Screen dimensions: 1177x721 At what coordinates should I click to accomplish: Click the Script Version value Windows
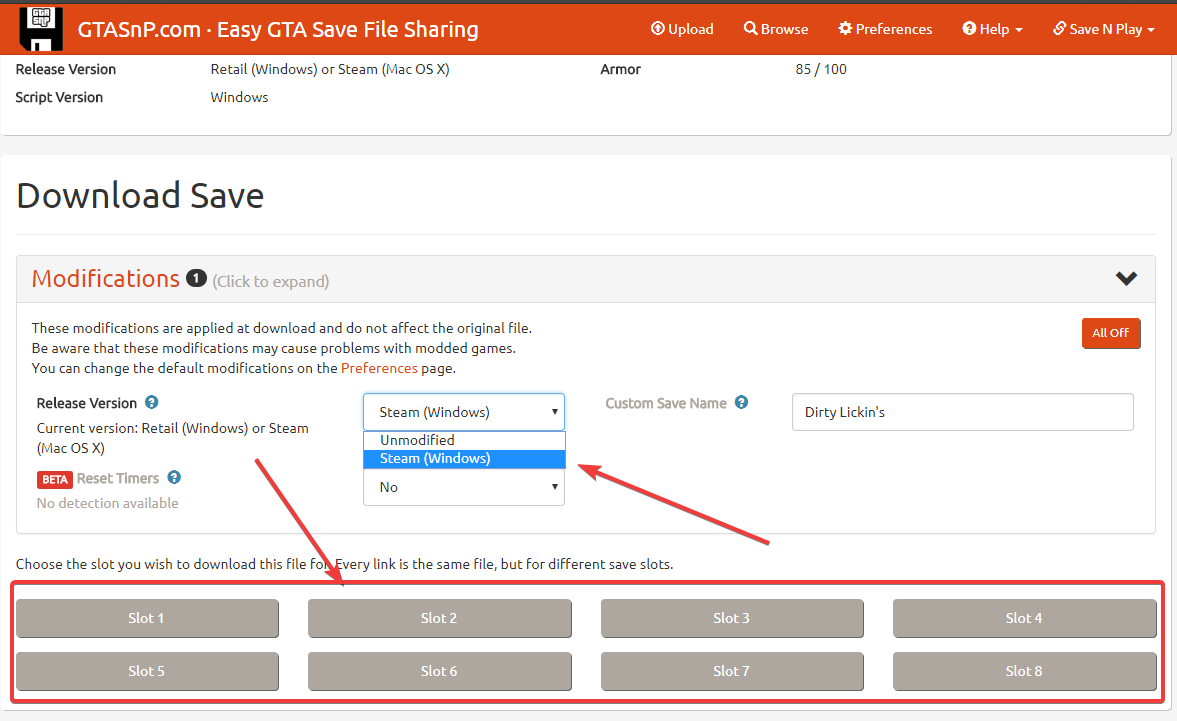[239, 98]
